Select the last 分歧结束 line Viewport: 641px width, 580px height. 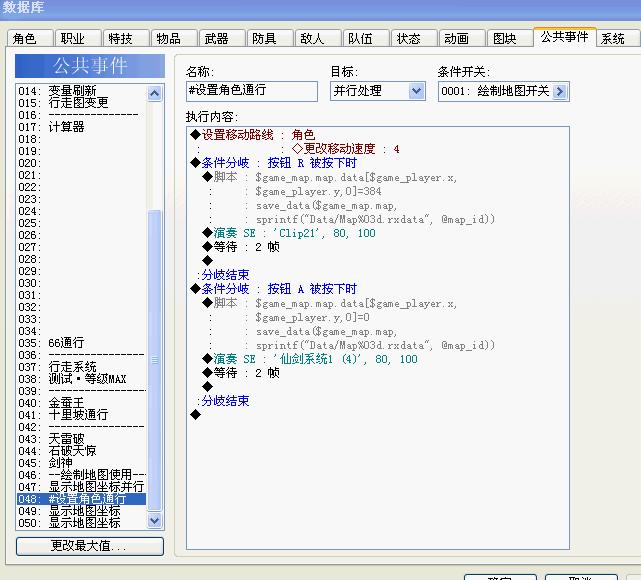pos(223,401)
